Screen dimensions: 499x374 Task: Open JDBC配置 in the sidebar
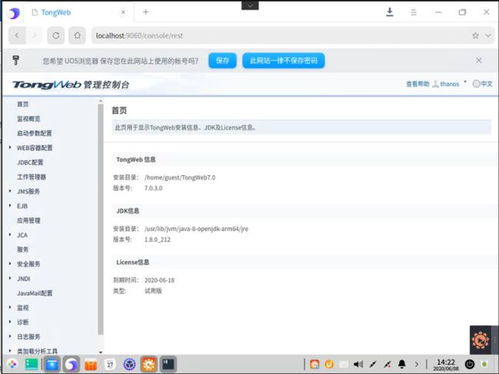[30, 162]
